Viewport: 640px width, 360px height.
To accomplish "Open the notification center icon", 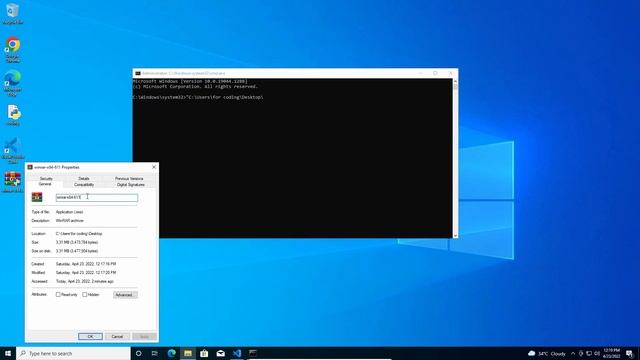I will tap(629, 353).
